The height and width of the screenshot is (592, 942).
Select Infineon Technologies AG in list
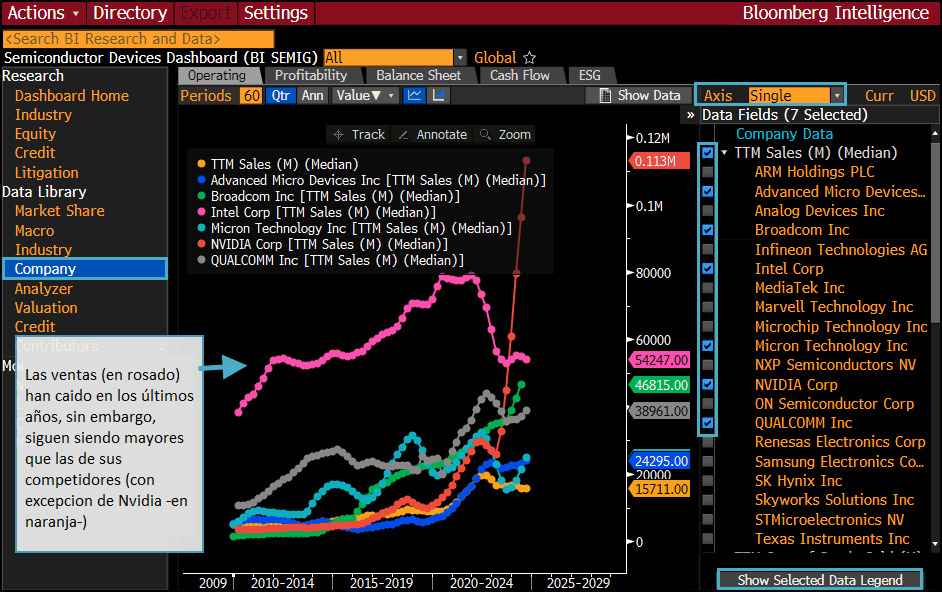pyautogui.click(x=841, y=249)
